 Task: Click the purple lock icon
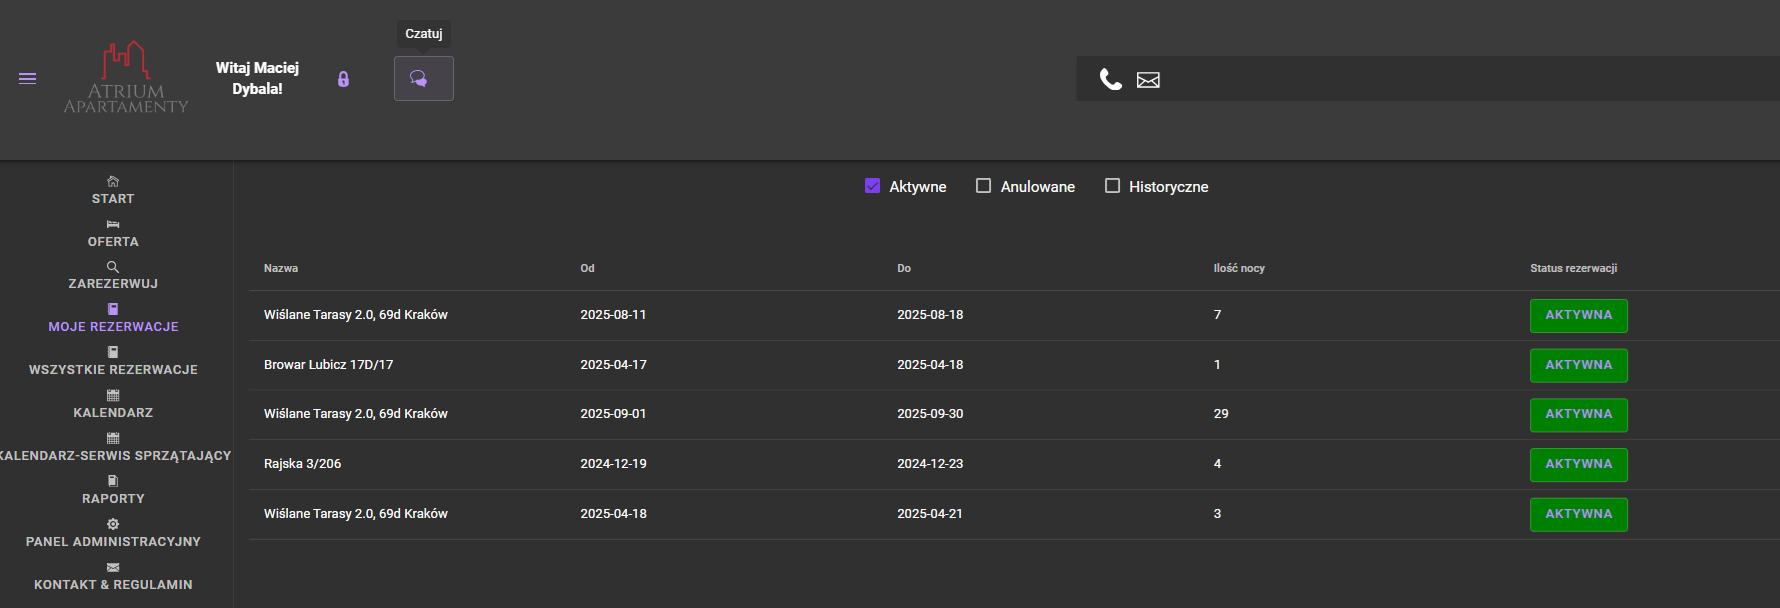(343, 79)
